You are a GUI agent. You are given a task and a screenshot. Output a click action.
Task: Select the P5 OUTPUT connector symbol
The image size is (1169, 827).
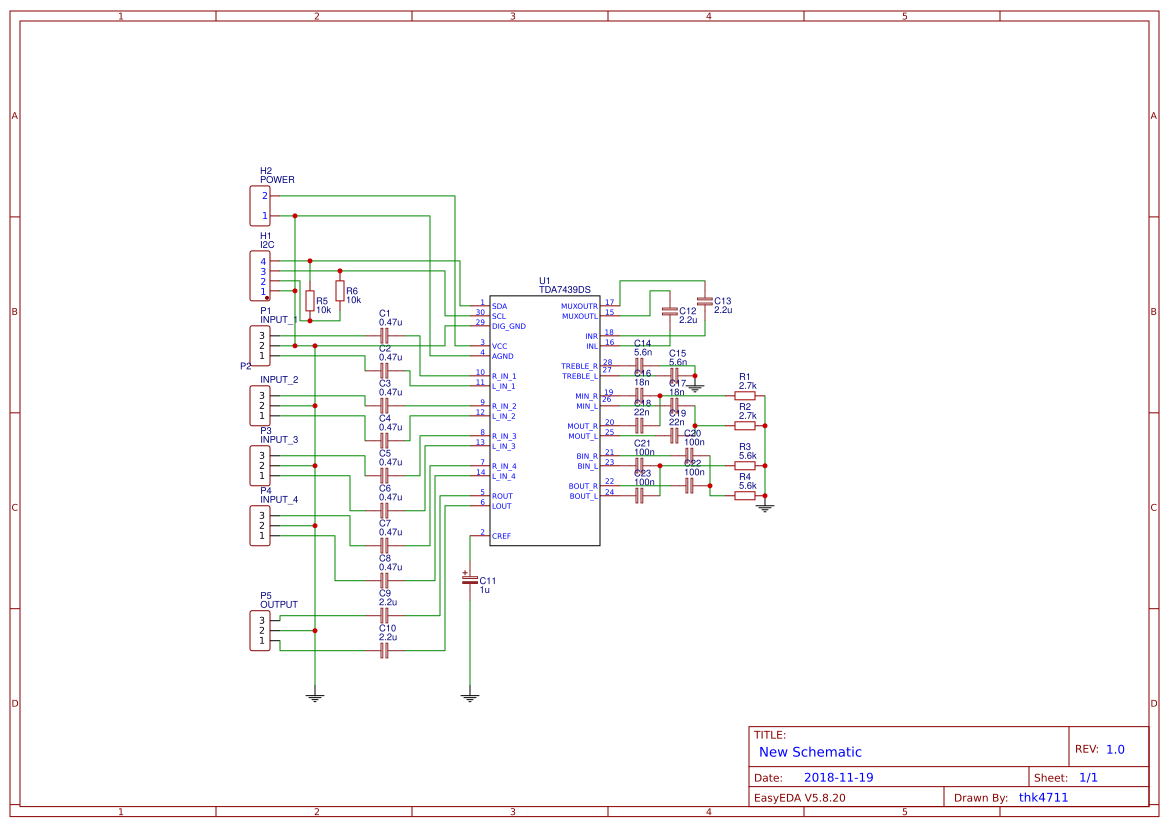[x=259, y=631]
